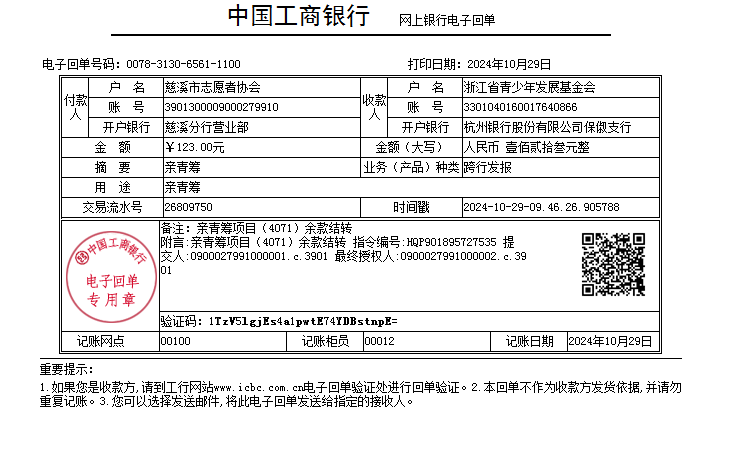
Task: Click payee bank 杭州银行股份有限公司保俶支行
Action: coord(547,127)
